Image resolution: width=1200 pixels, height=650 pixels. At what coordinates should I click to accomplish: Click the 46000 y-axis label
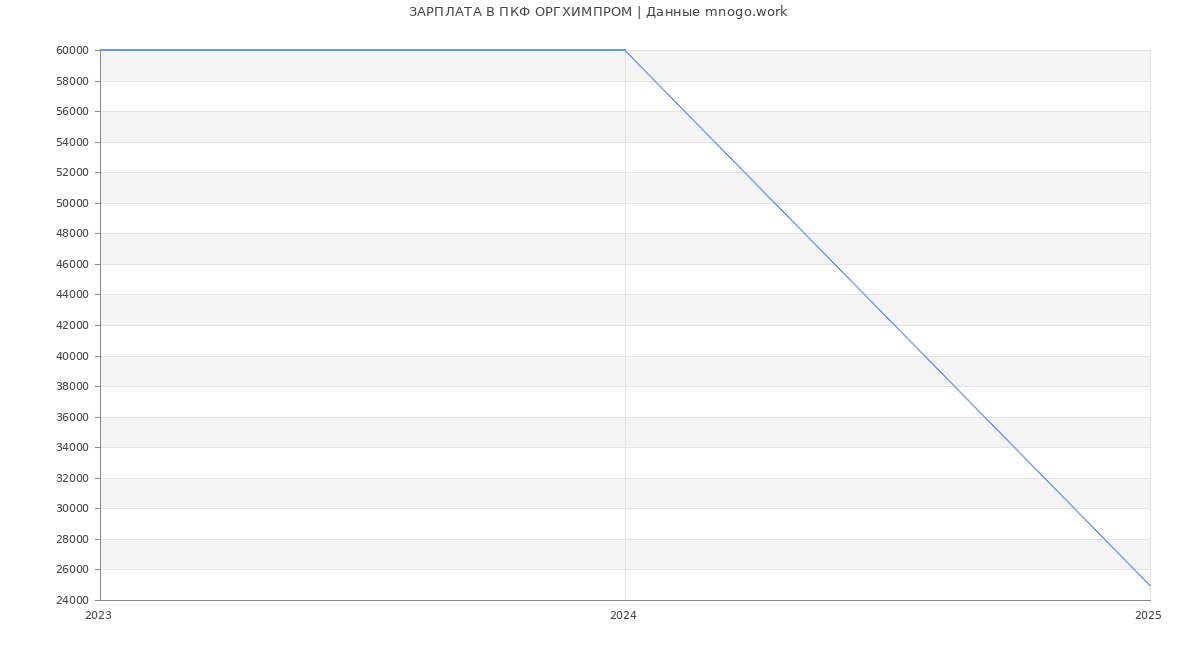tap(74, 264)
